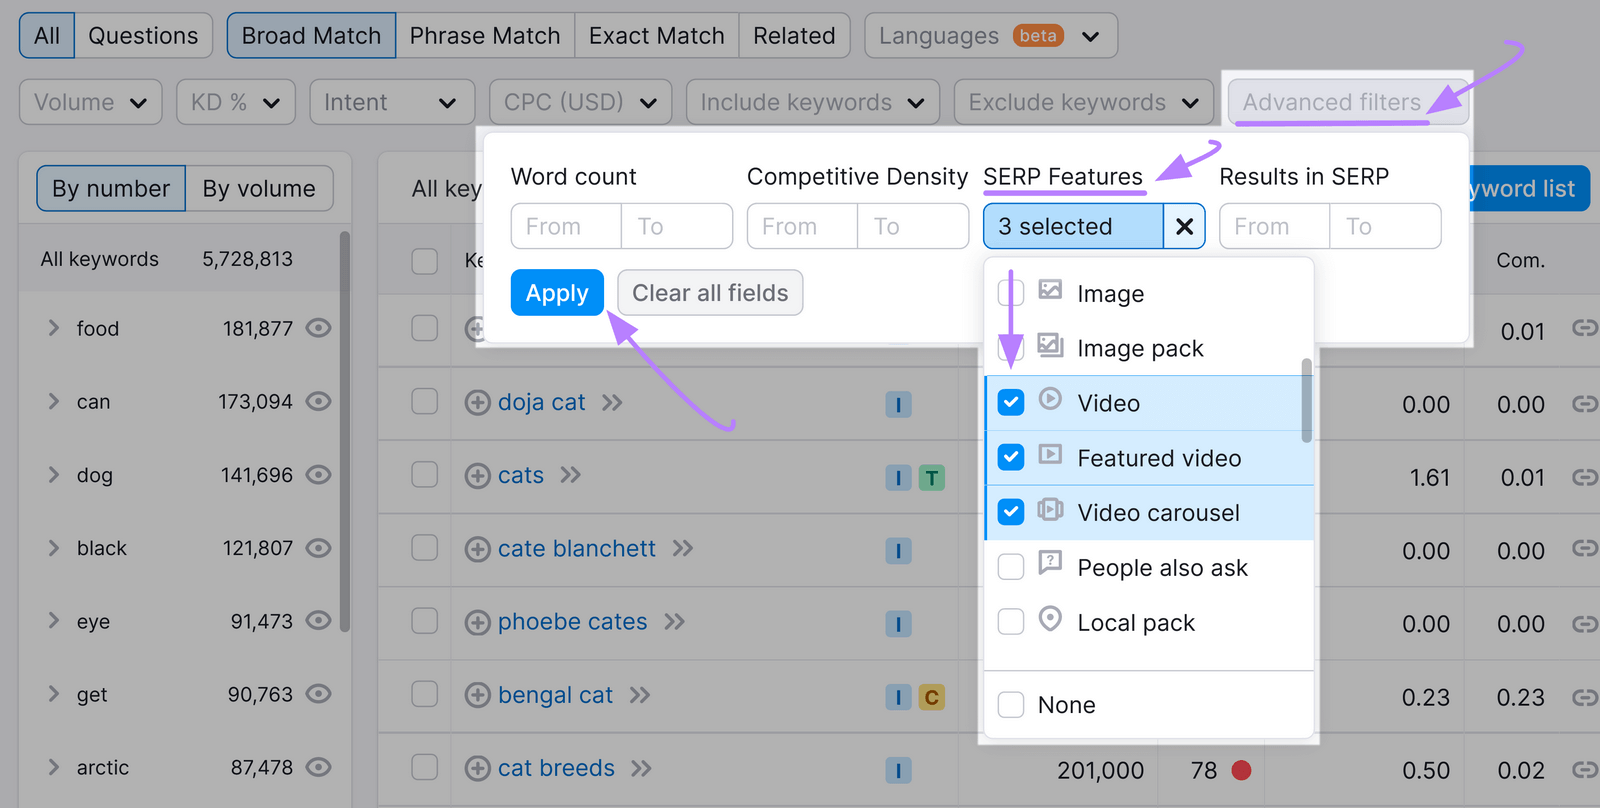Click the plus icon beside doja cat
The width and height of the screenshot is (1600, 808).
tap(477, 403)
